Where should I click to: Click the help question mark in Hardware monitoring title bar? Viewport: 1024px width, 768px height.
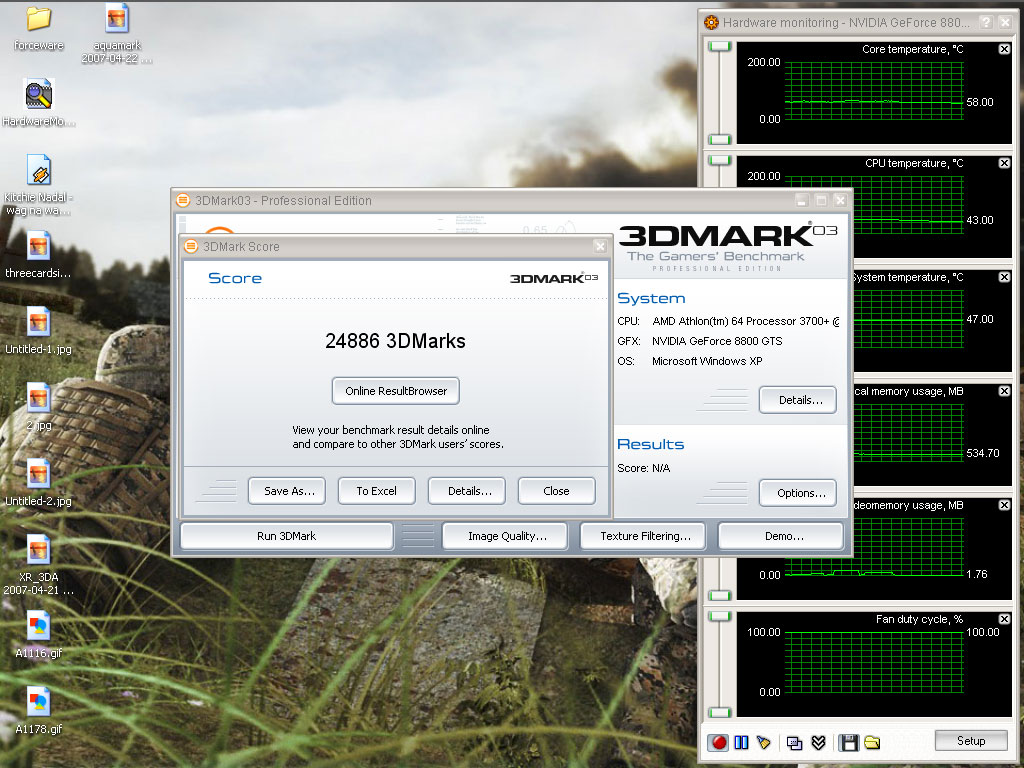pos(986,22)
